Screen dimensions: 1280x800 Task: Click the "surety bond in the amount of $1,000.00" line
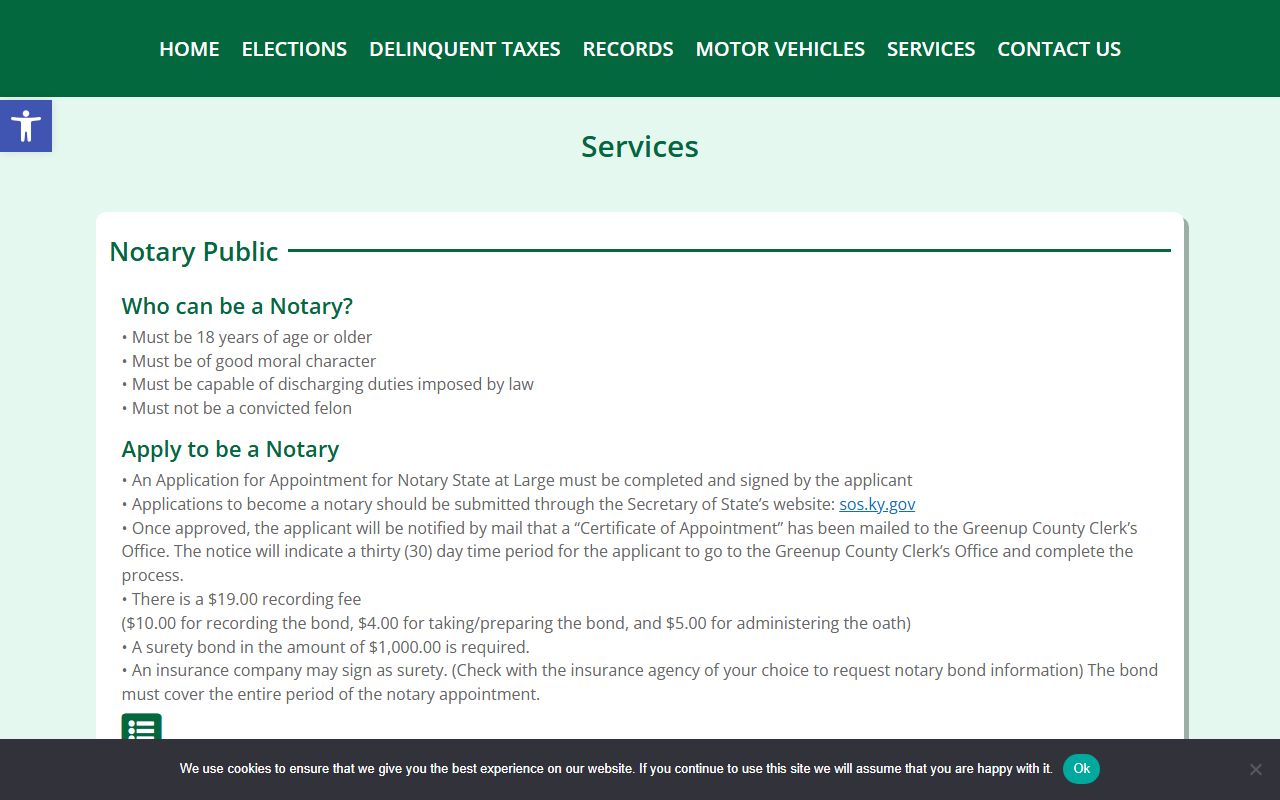pos(326,647)
